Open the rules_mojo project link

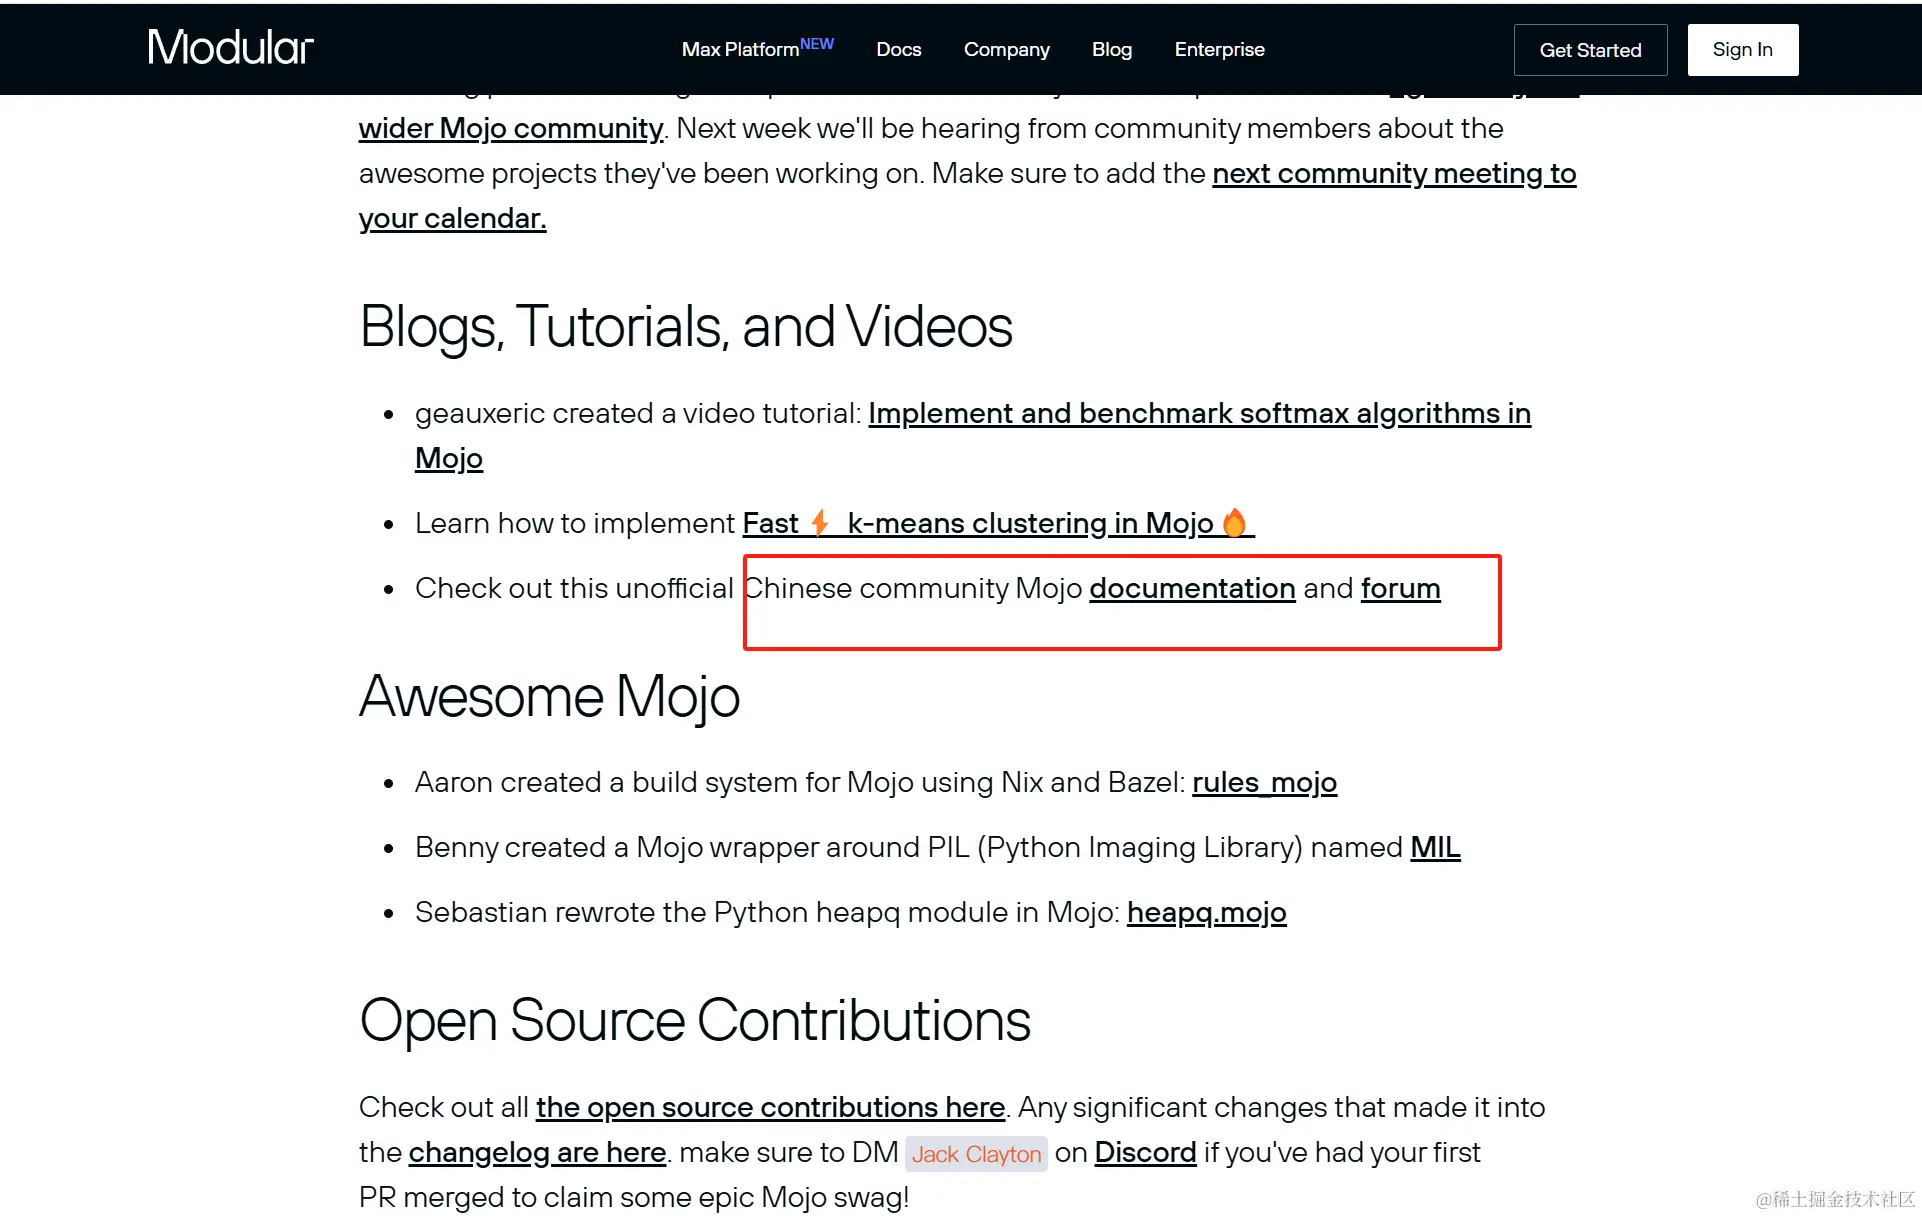(1264, 783)
